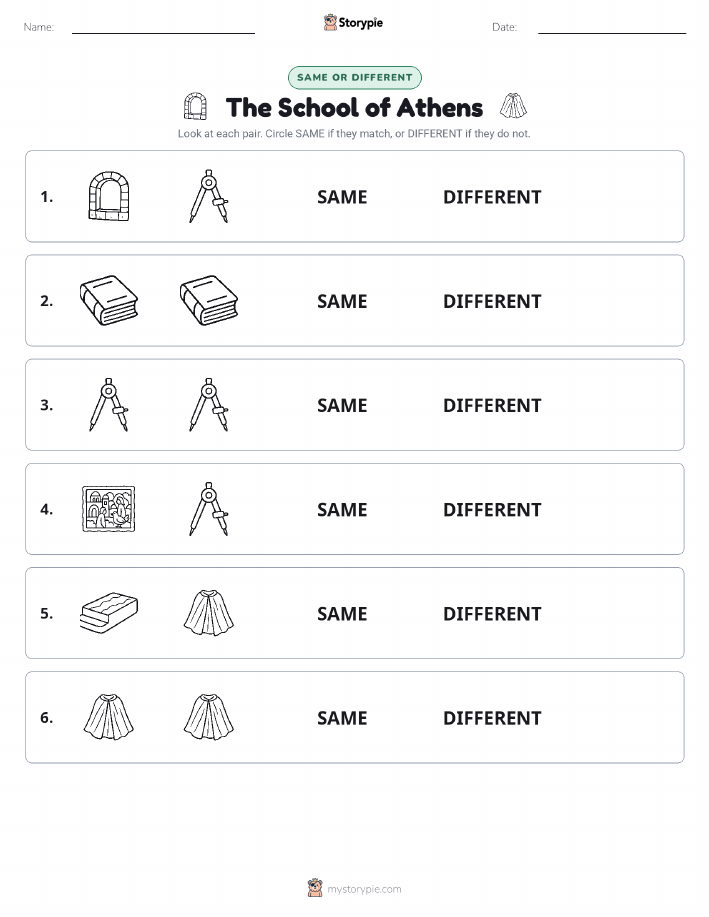Click the stone slab icon in row 5
Image resolution: width=709 pixels, height=917 pixels.
coord(109,613)
